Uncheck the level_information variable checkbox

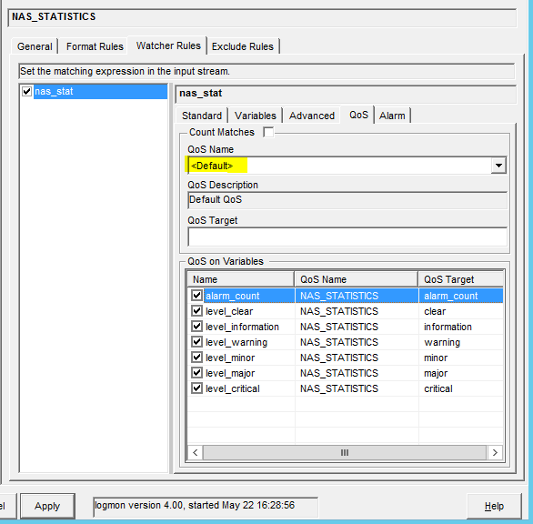[197, 326]
